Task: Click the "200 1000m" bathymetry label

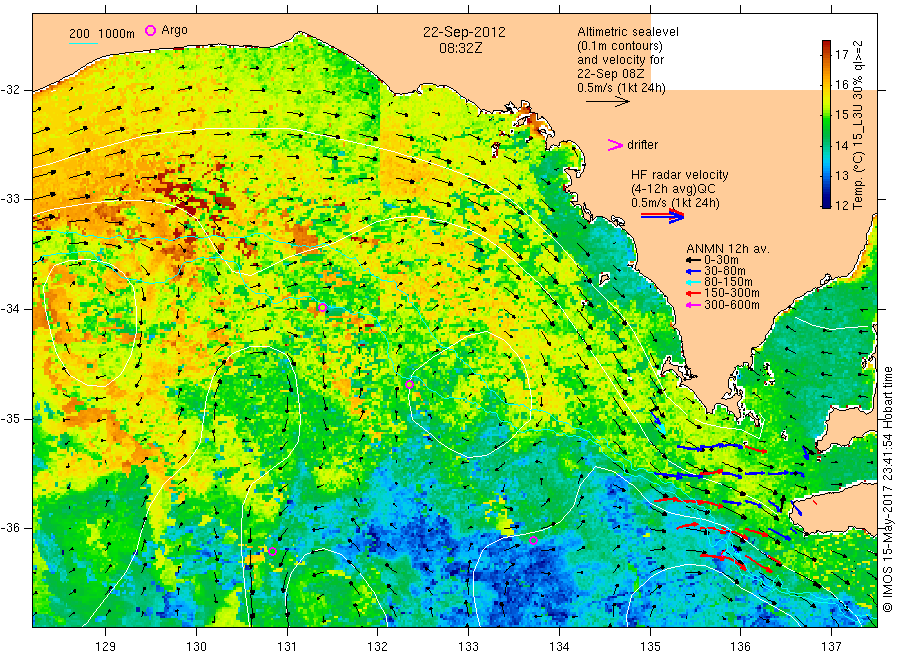Action: pos(102,34)
